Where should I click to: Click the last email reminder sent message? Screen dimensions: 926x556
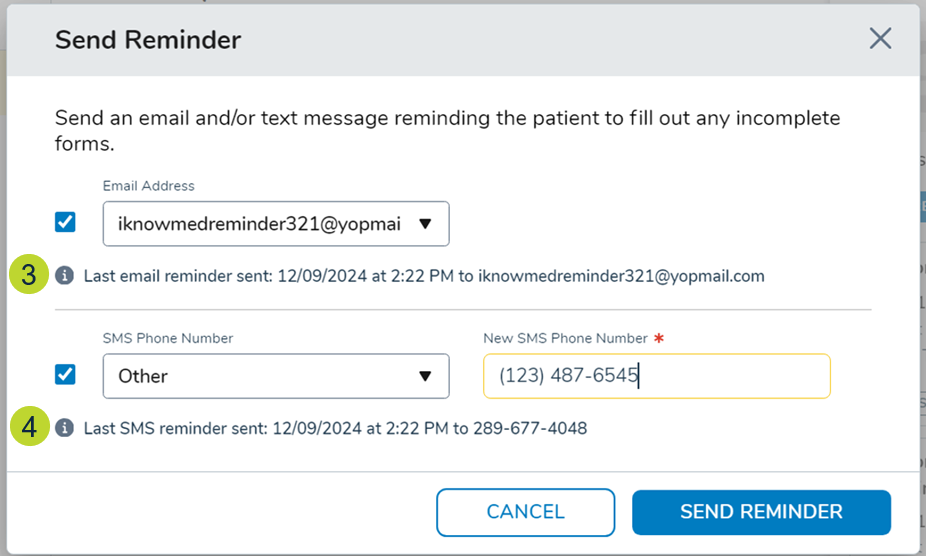[424, 276]
